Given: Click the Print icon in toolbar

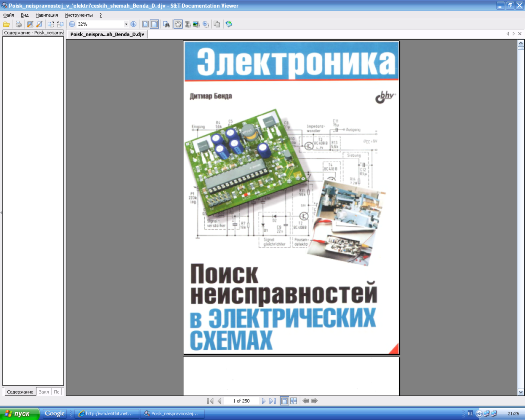Looking at the screenshot, I should click(x=19, y=24).
